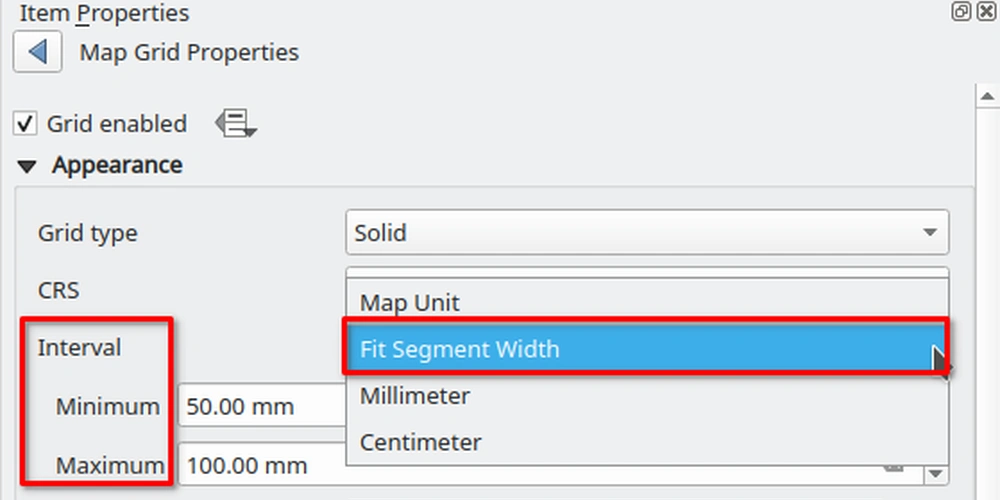The width and height of the screenshot is (1000, 500).
Task: Click the vertical scrollbar track
Action: tap(987, 303)
